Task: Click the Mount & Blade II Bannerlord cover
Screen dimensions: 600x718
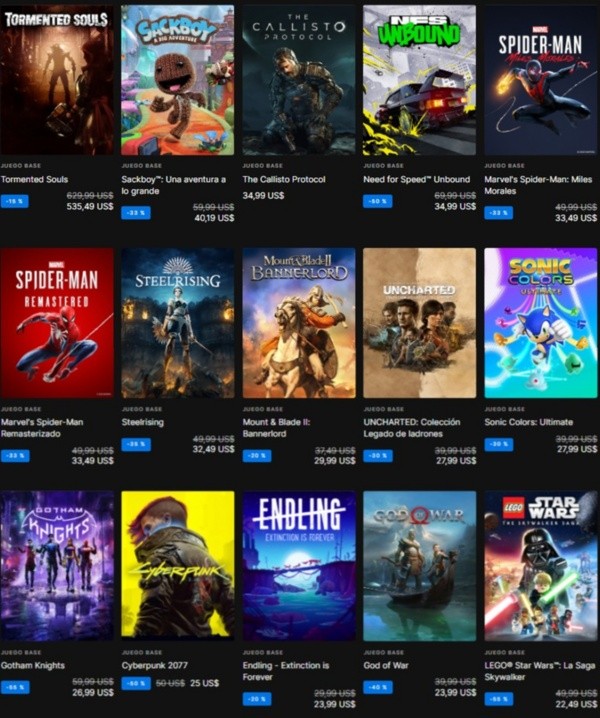Action: (x=299, y=323)
